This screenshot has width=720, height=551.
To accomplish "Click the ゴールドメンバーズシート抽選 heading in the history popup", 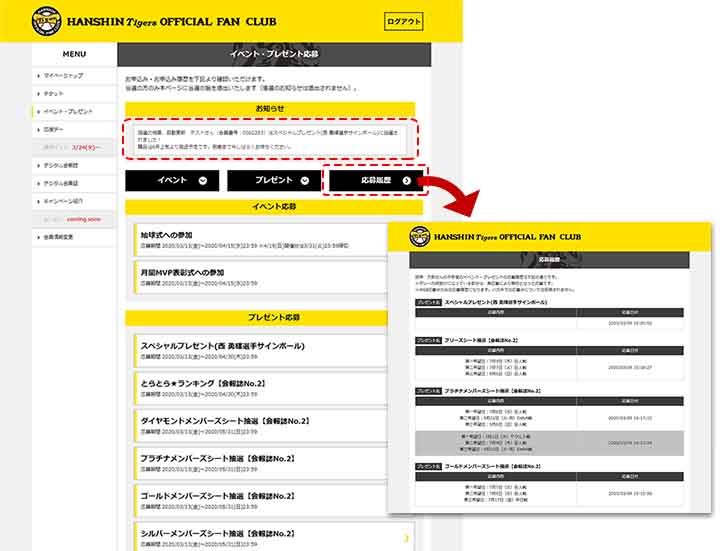I will point(493,466).
